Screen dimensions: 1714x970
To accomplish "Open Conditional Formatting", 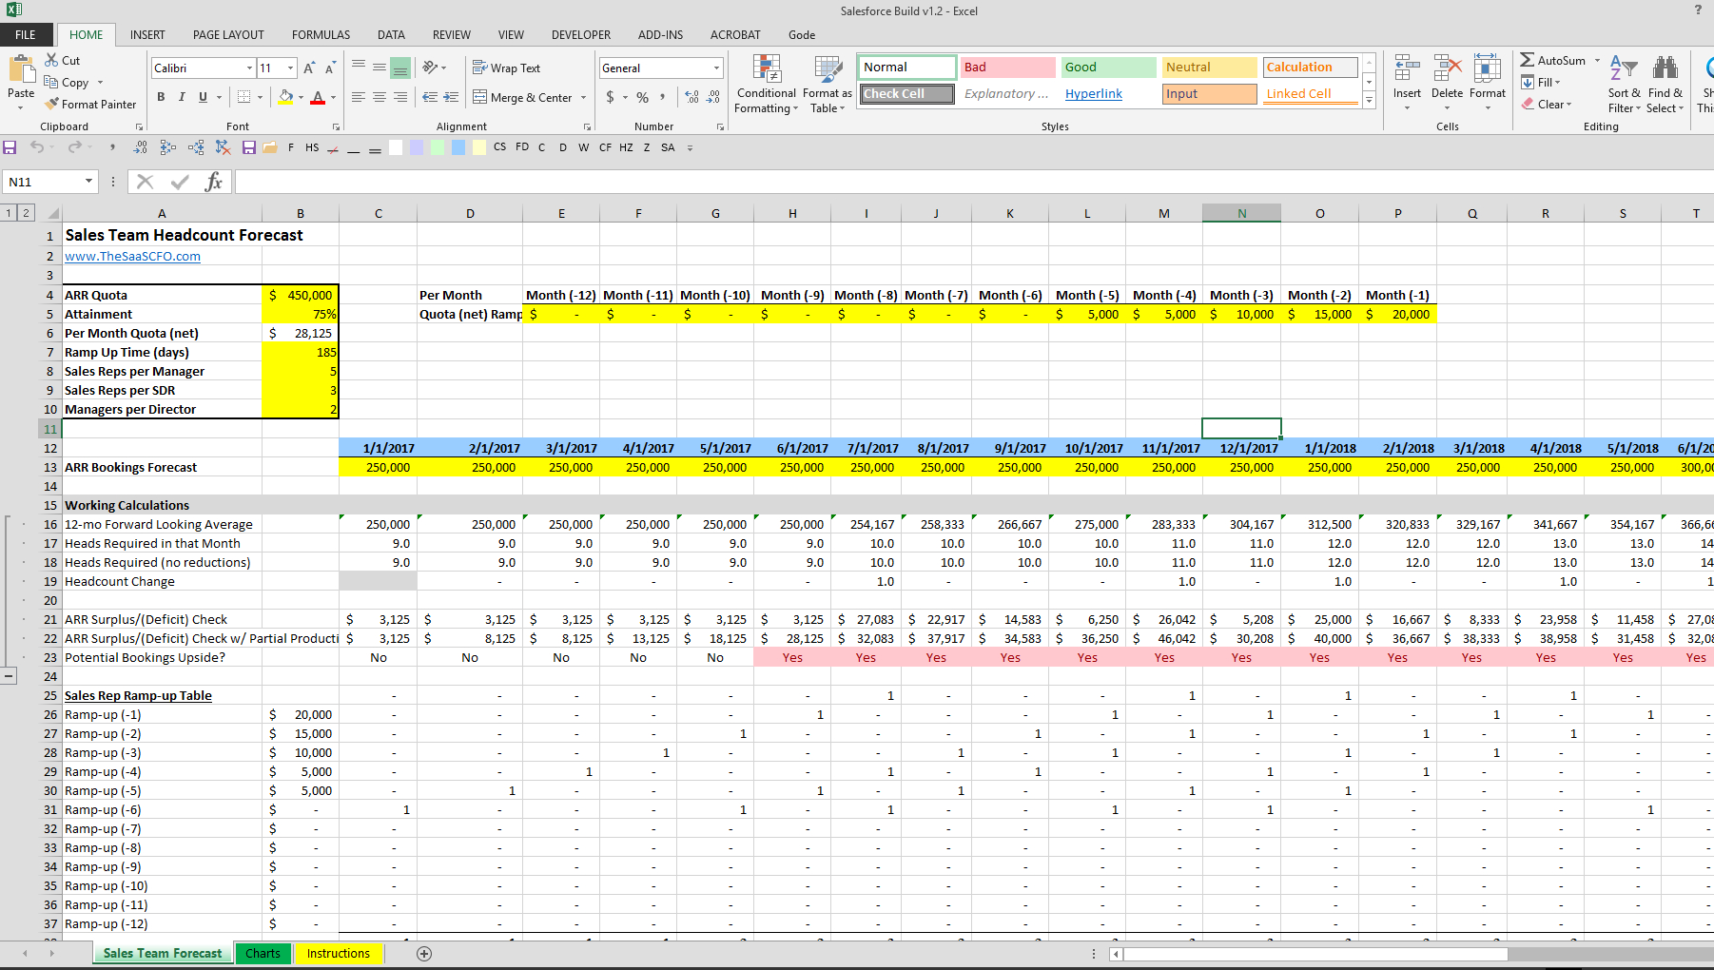I will point(766,85).
